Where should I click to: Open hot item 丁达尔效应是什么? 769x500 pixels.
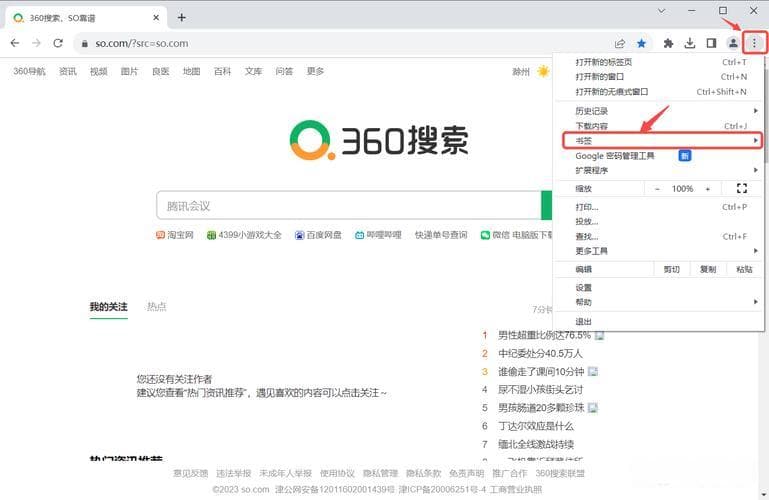pos(536,426)
